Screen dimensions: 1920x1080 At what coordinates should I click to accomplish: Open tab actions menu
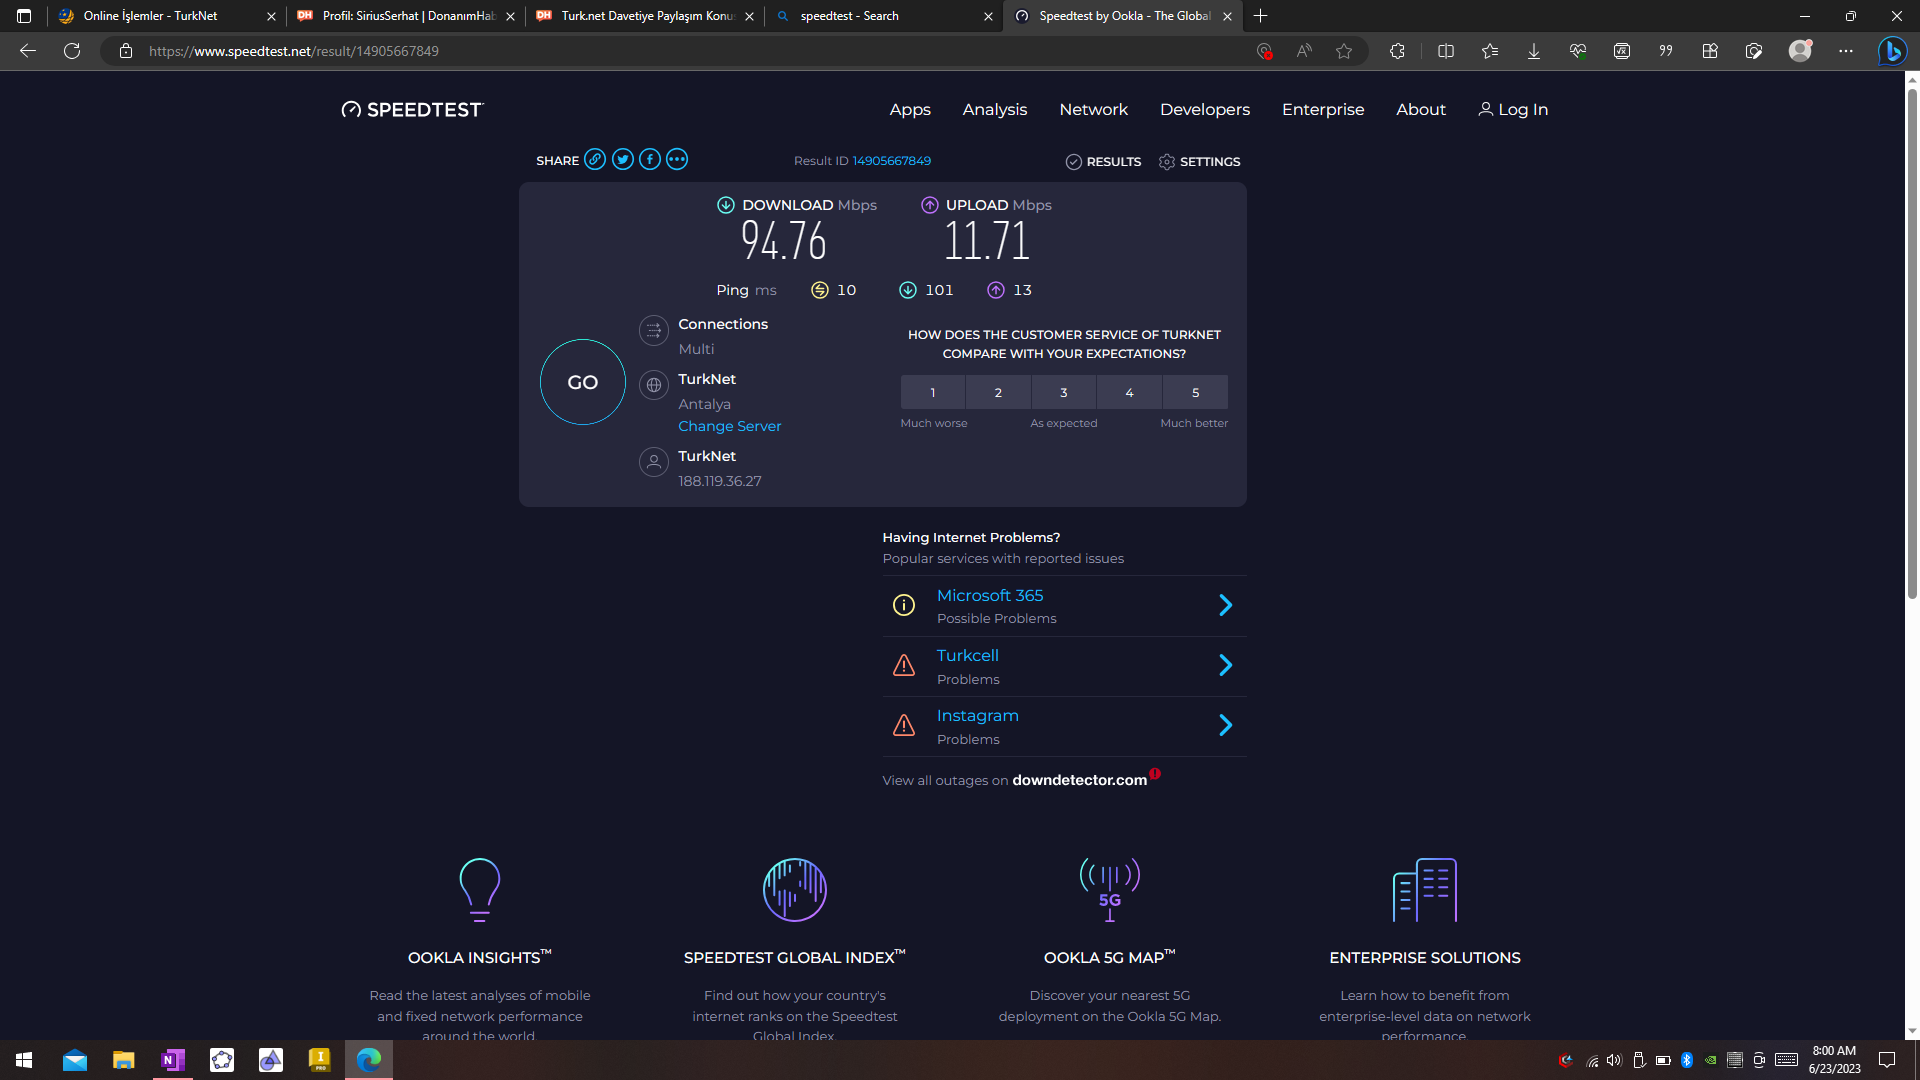(x=24, y=16)
